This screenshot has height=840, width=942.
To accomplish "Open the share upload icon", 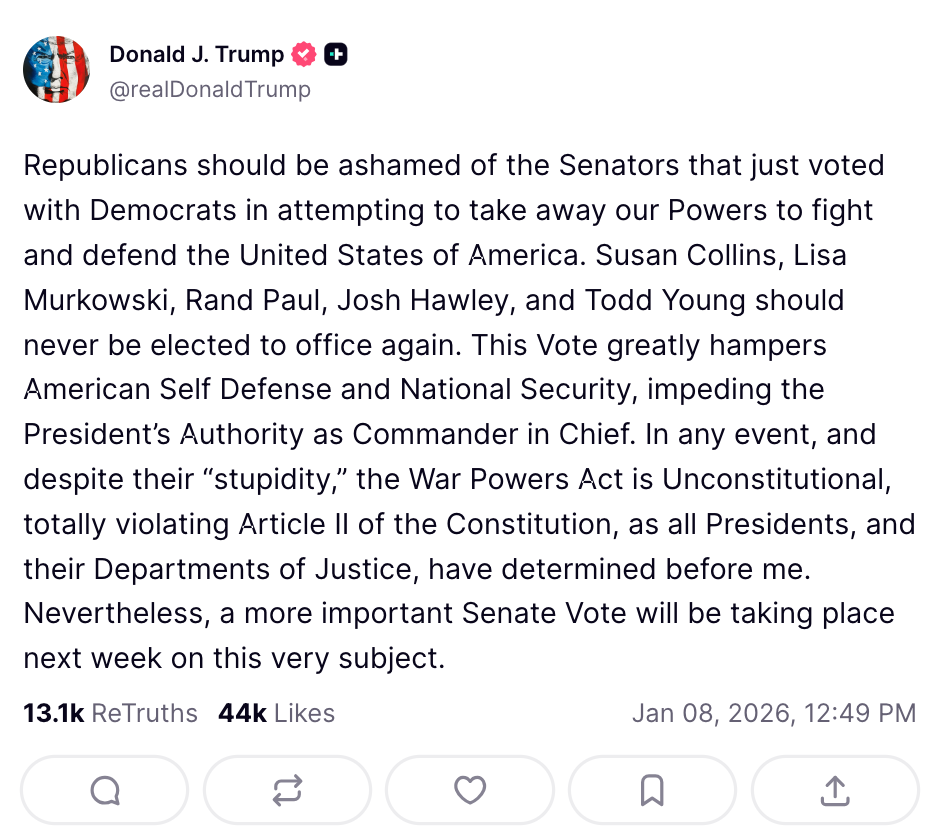I will [x=834, y=791].
